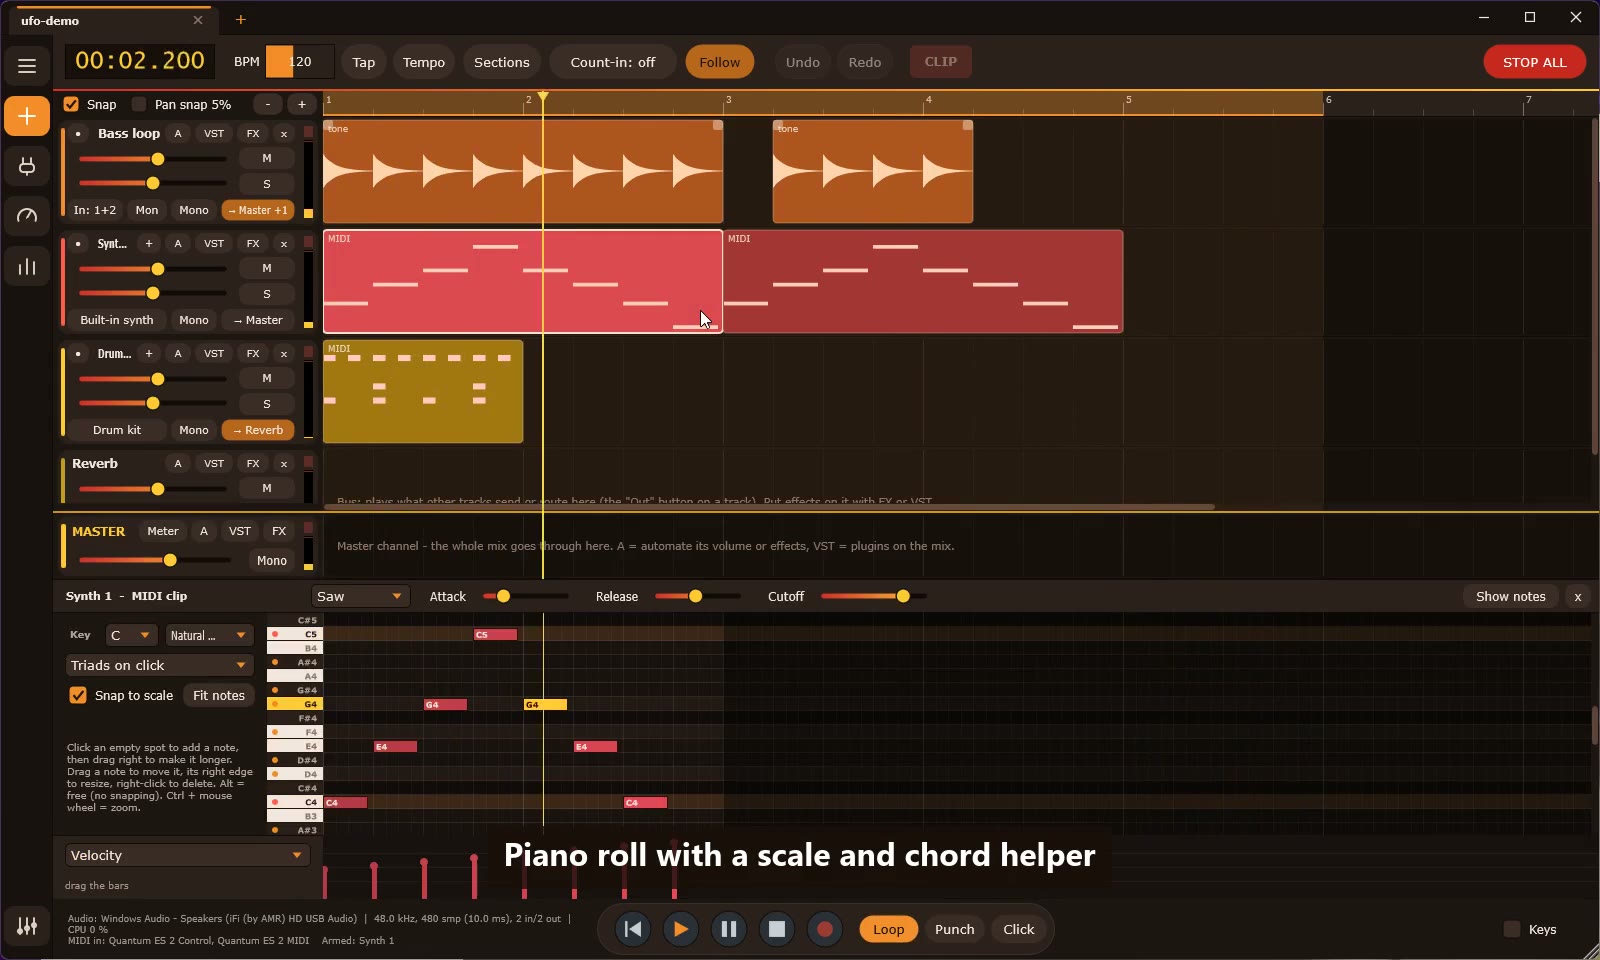
Task: Solo the Drum track with S
Action: 267,404
